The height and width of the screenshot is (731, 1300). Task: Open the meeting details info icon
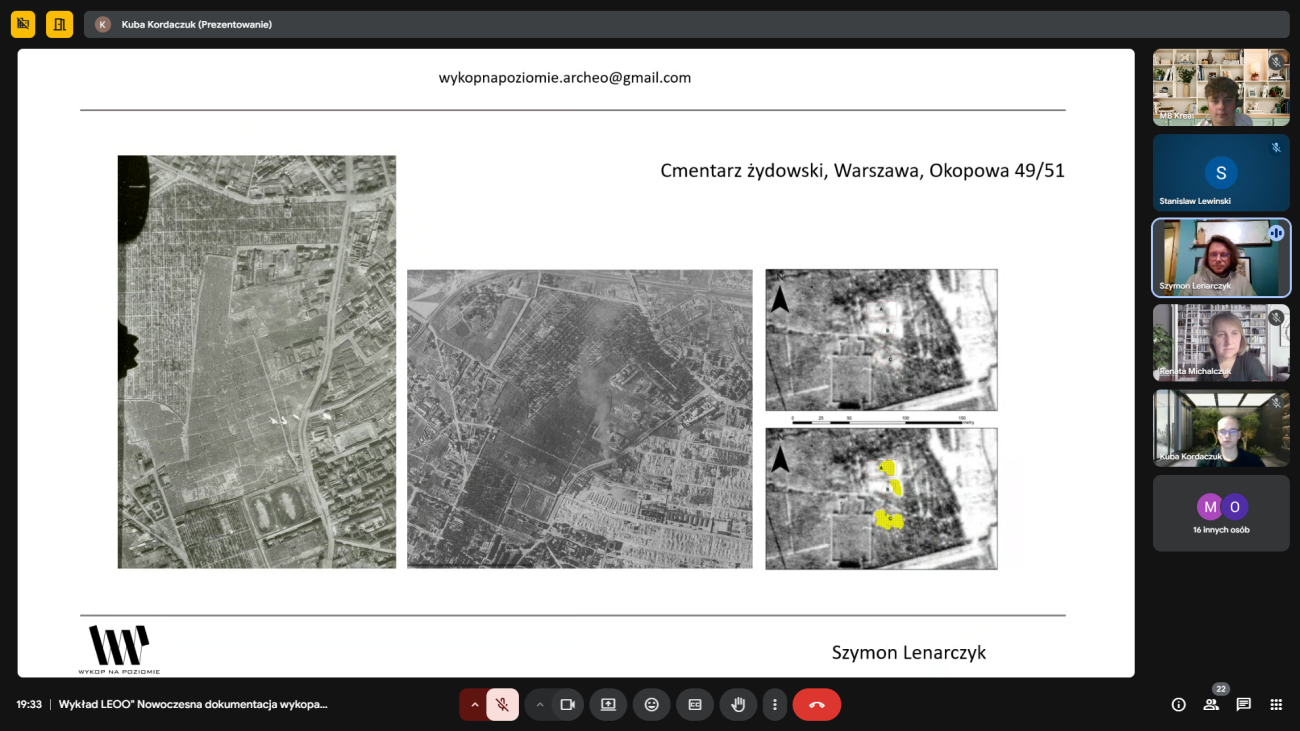1178,705
